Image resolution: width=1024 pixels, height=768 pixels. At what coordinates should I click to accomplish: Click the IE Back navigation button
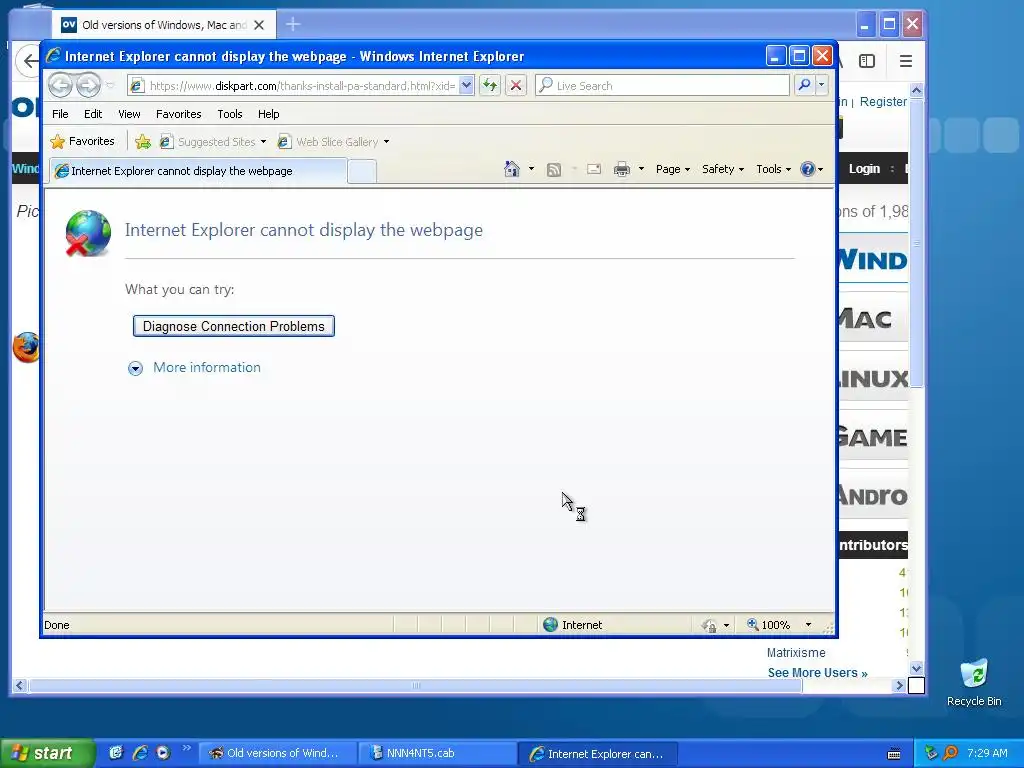point(60,85)
